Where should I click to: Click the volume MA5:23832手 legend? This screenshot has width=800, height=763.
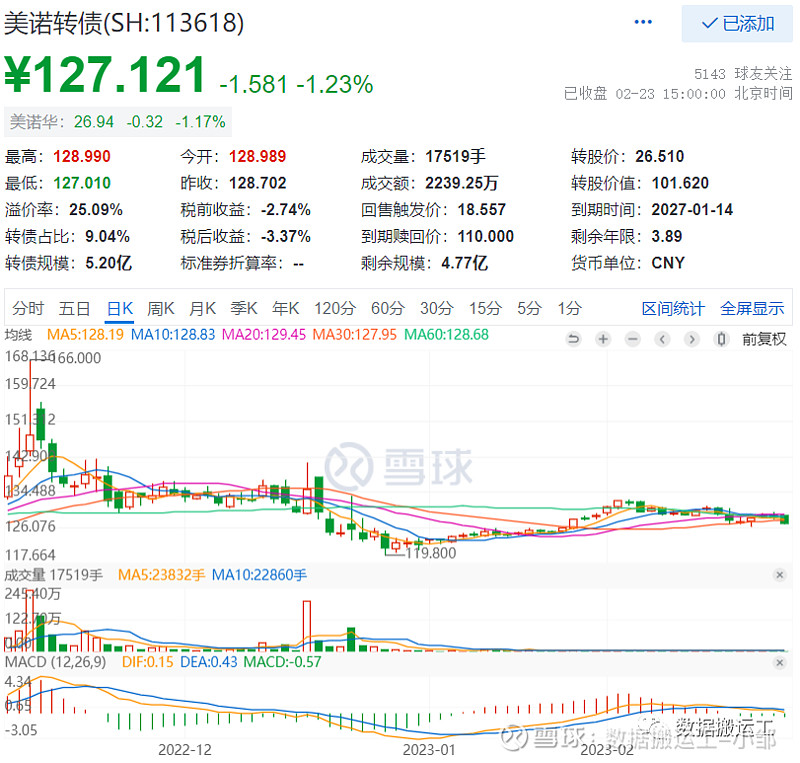click(161, 575)
